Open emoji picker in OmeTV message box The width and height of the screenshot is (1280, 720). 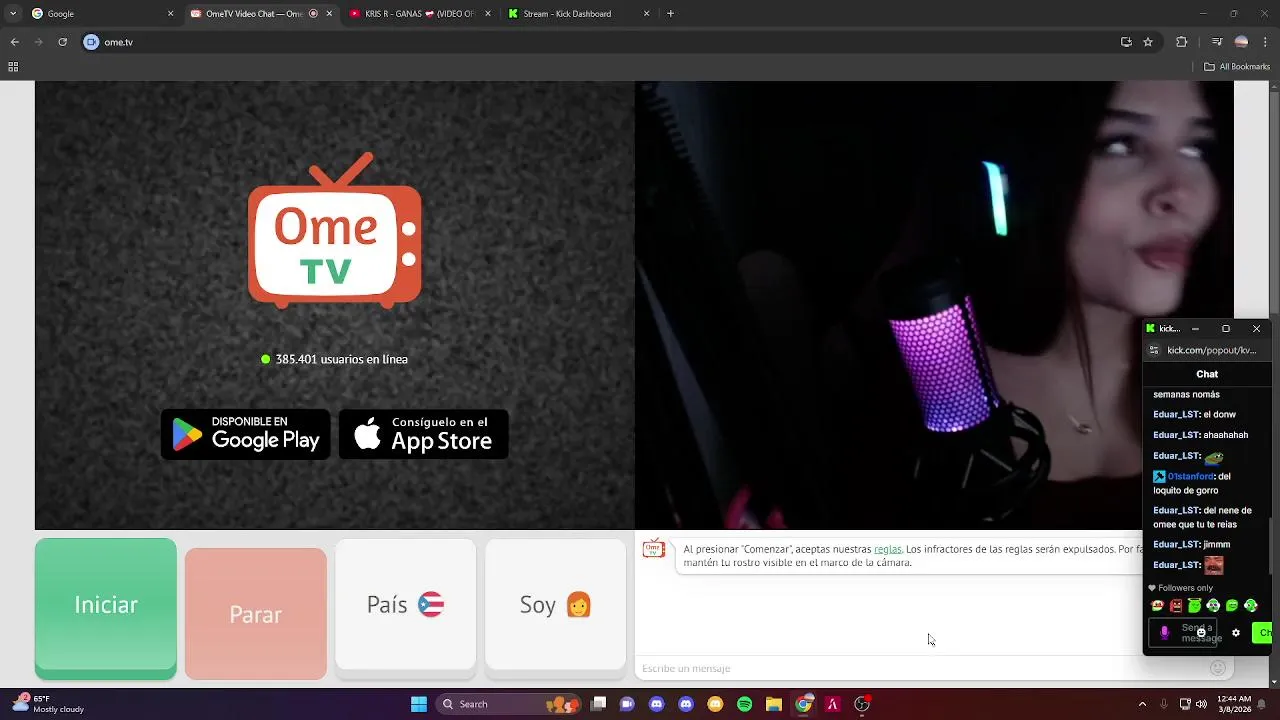click(1217, 668)
